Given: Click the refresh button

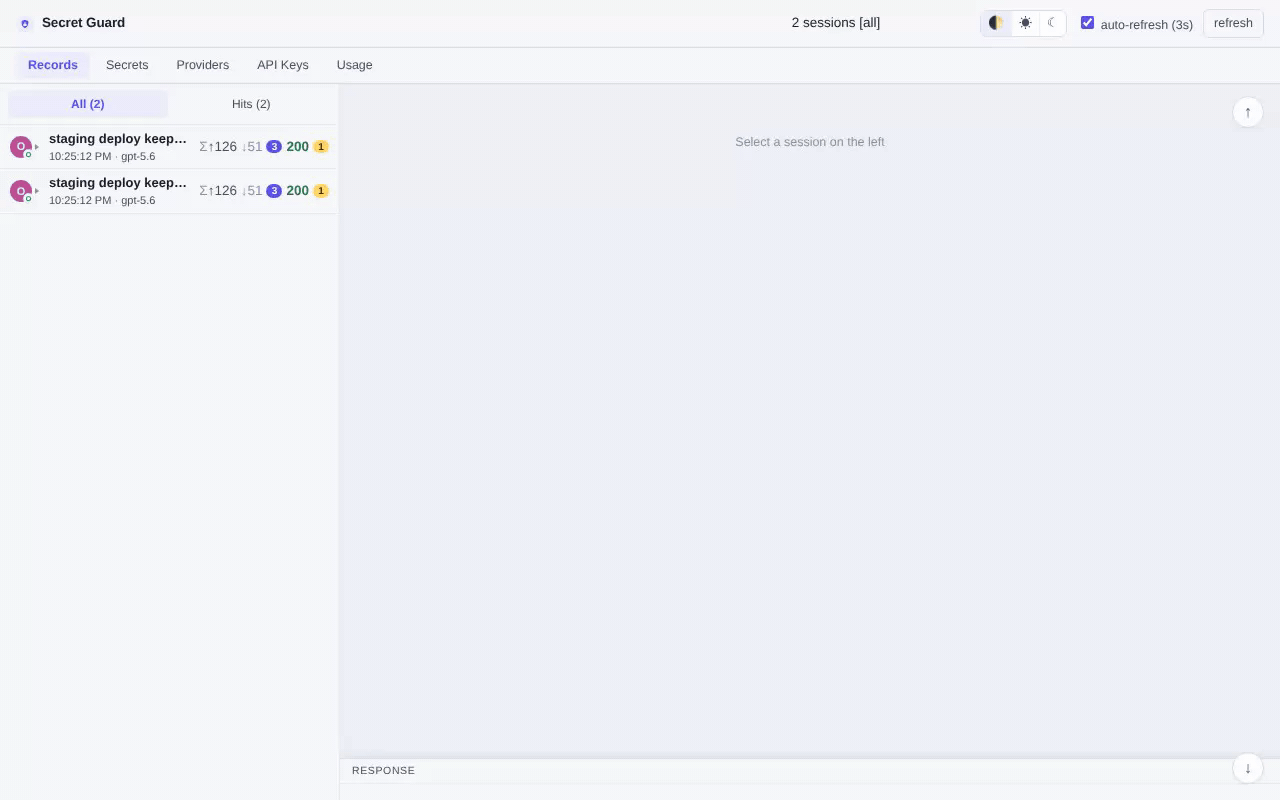Looking at the screenshot, I should click(x=1233, y=23).
